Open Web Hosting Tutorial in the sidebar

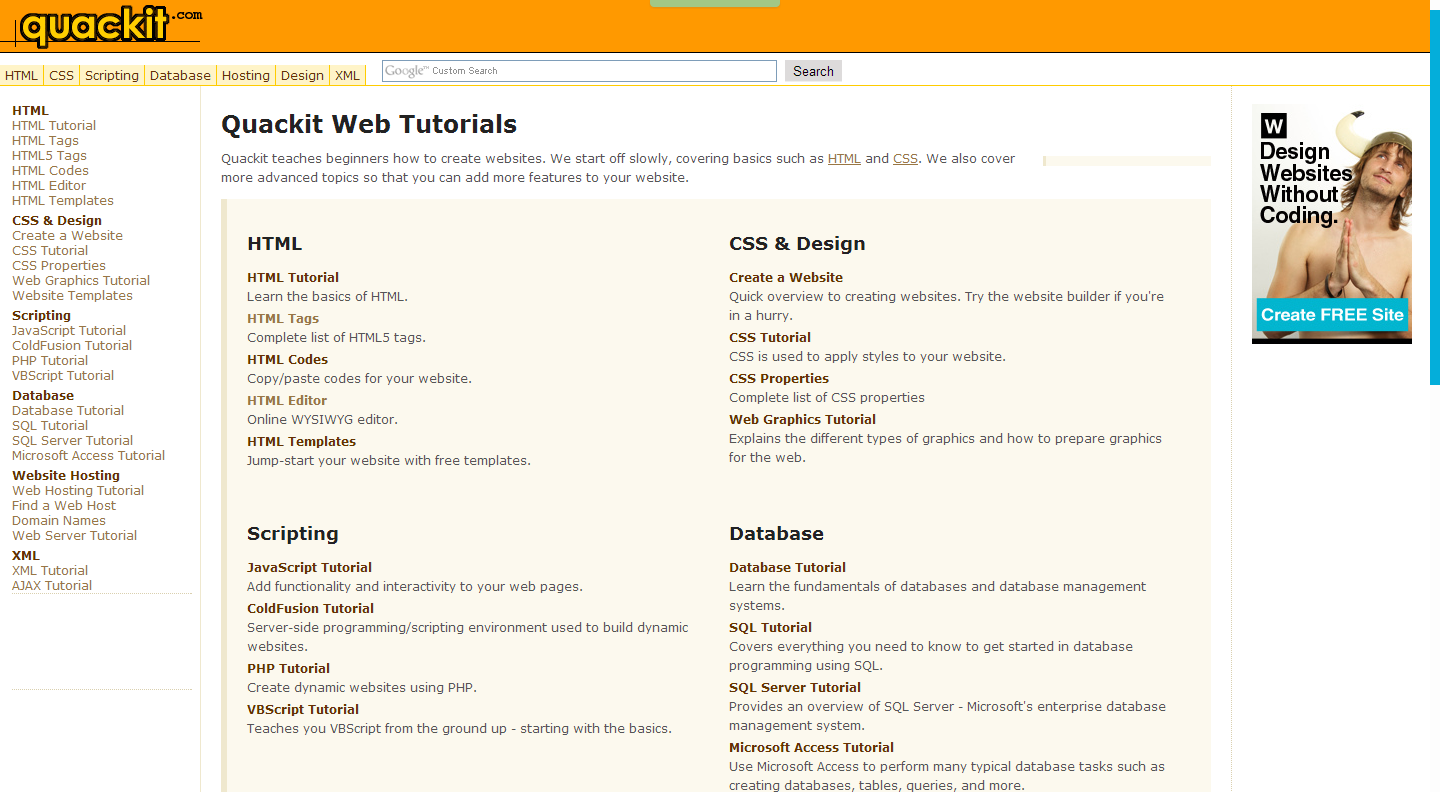[x=78, y=491]
